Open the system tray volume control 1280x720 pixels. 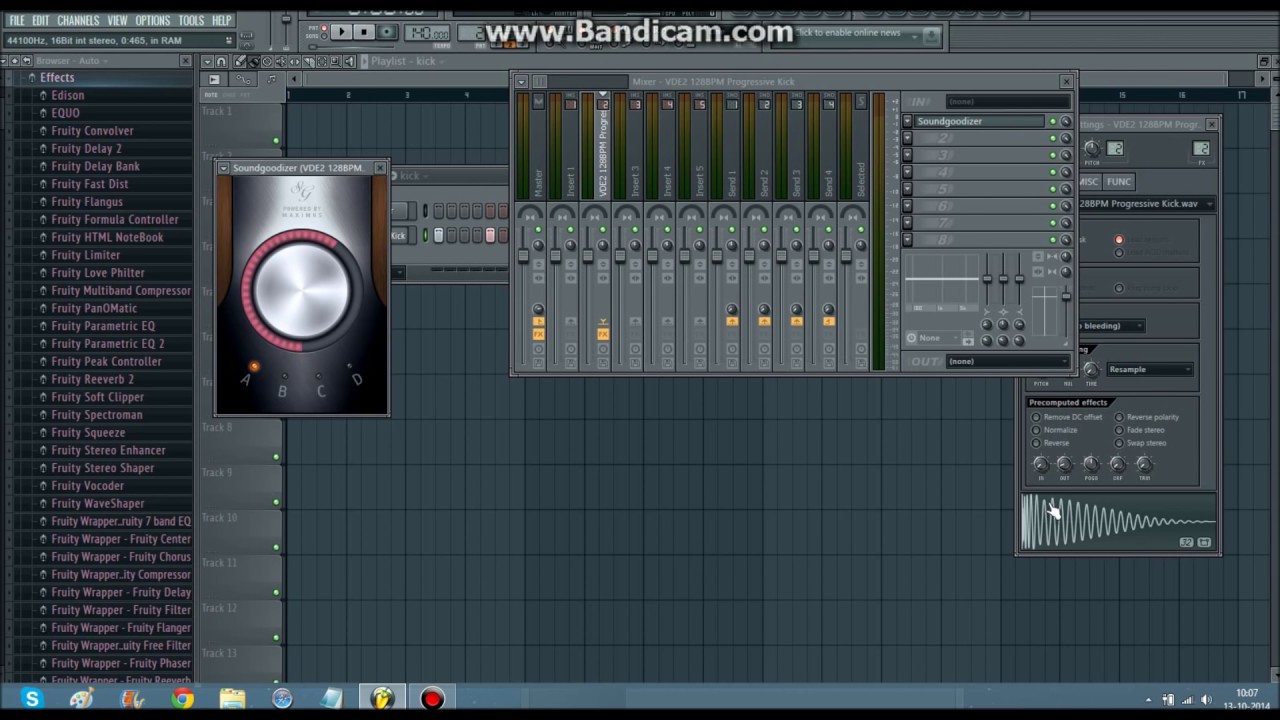point(1206,700)
